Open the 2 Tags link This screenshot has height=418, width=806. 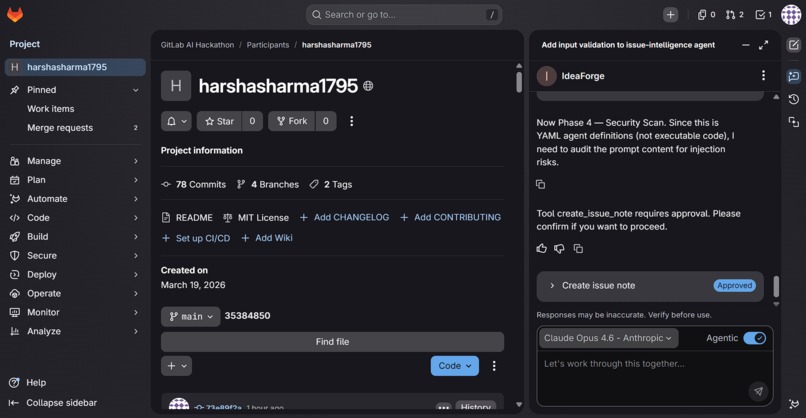(331, 185)
